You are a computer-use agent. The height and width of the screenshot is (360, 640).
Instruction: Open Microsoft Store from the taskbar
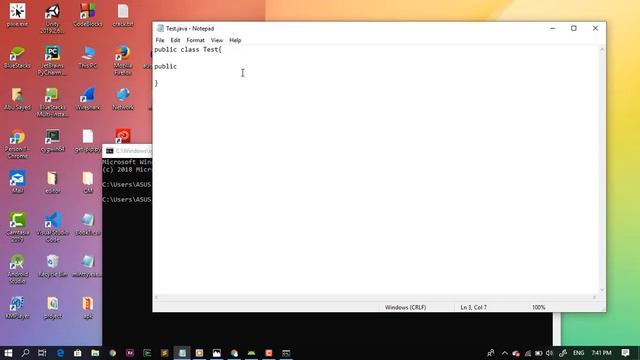coord(78,353)
